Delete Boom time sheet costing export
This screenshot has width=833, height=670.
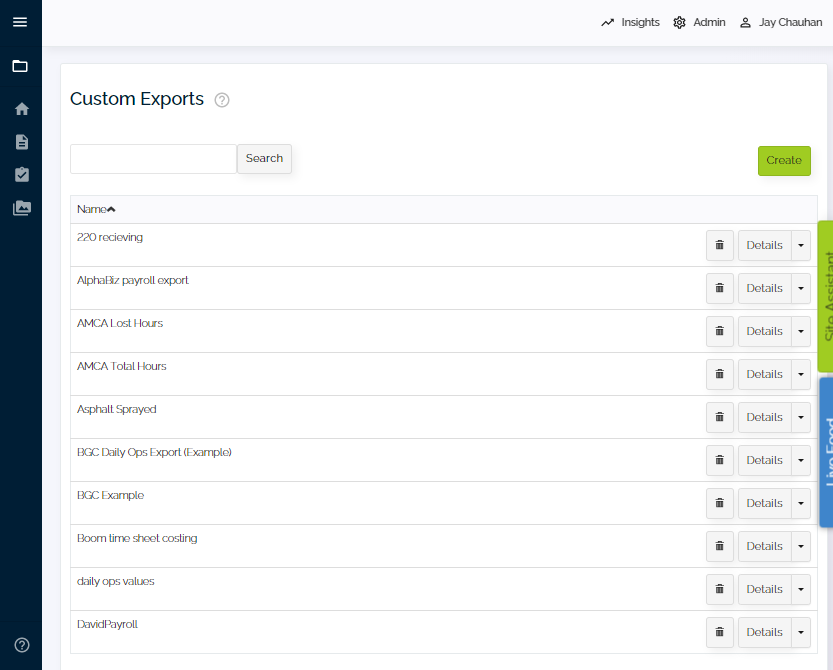pos(719,546)
